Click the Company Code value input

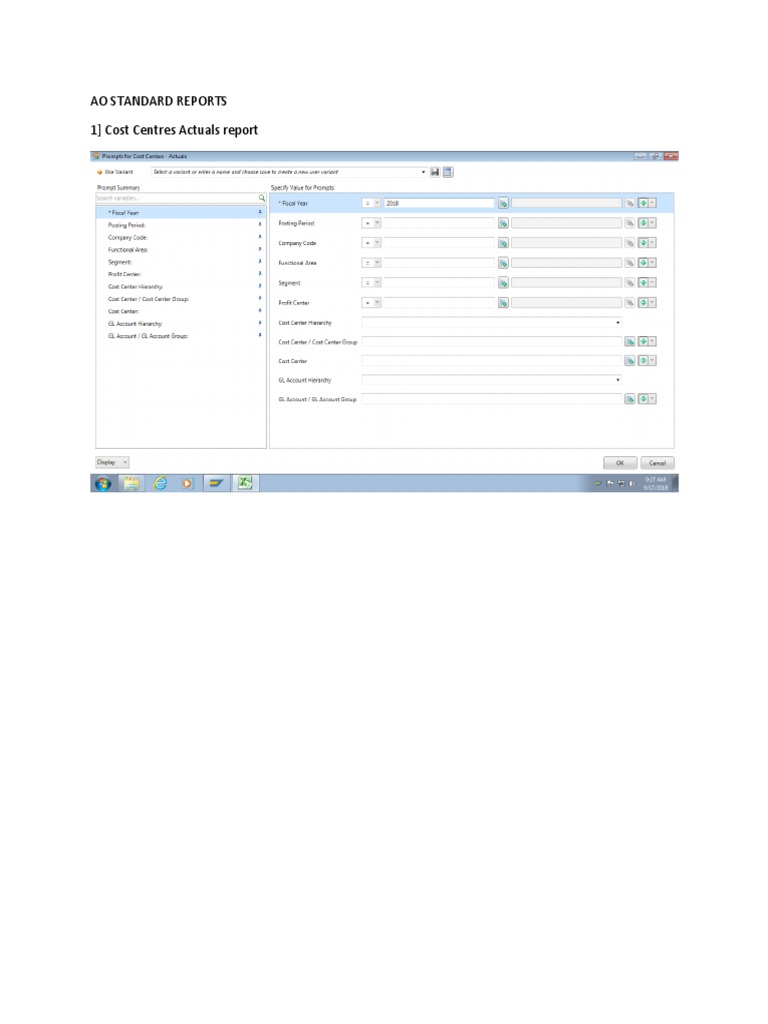(x=439, y=244)
